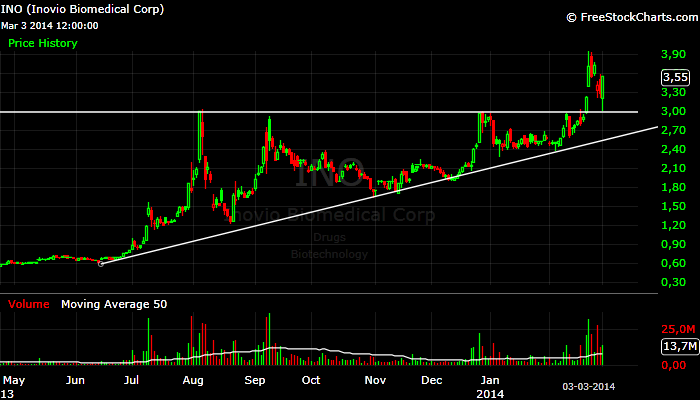Click the May 13 date axis label
Screen dimensions: 700x400
(14, 387)
